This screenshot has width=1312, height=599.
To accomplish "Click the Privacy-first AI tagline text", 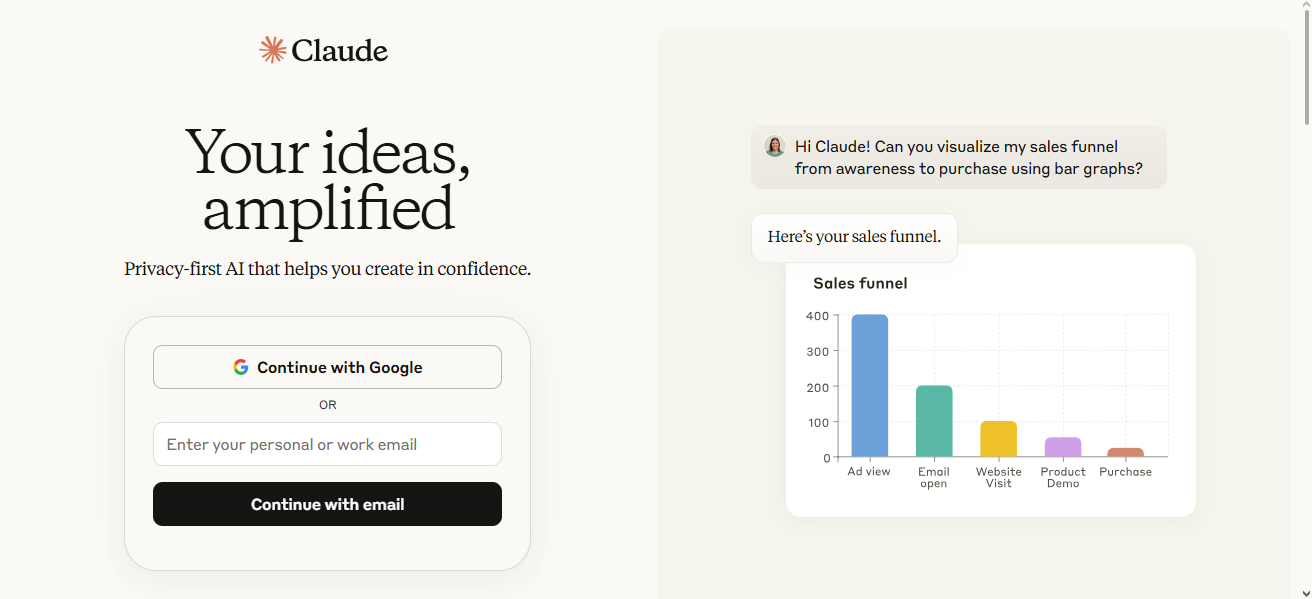I will (x=327, y=269).
